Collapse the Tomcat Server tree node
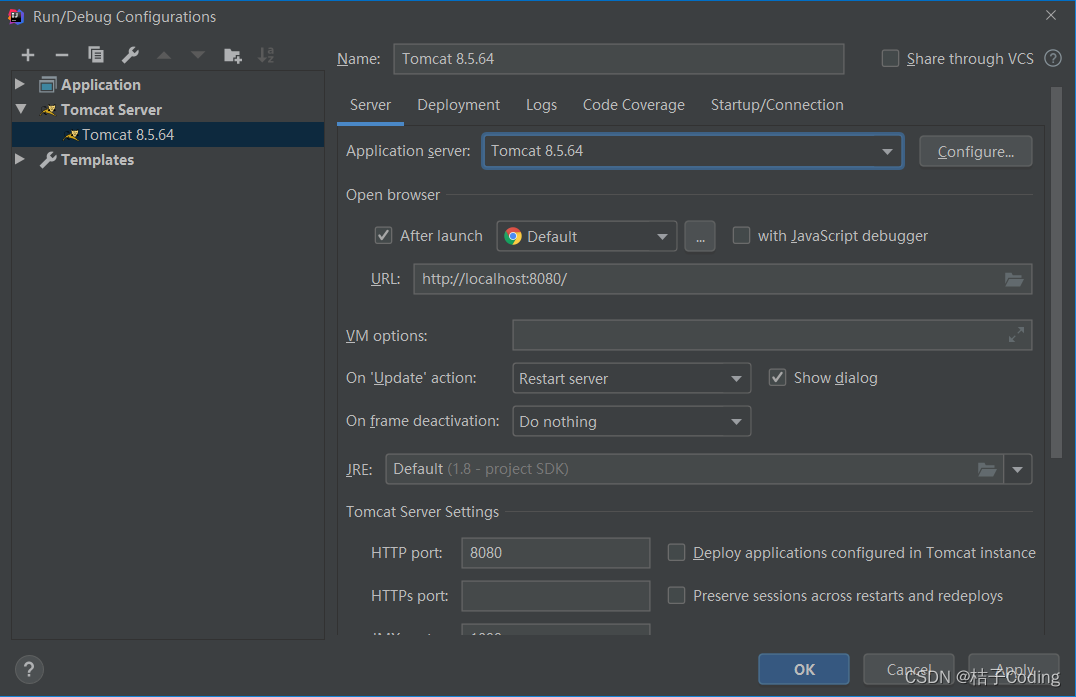The height and width of the screenshot is (697, 1076). (21, 108)
